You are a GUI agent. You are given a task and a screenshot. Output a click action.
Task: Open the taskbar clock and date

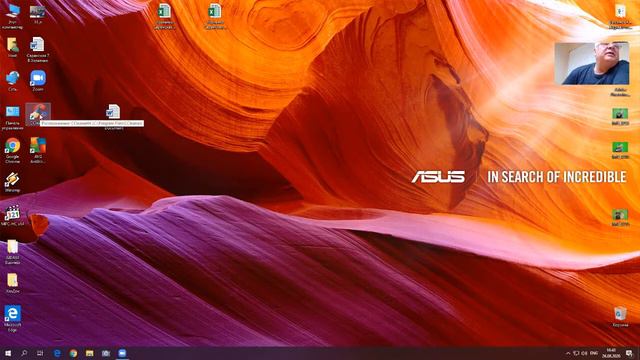pyautogui.click(x=611, y=353)
